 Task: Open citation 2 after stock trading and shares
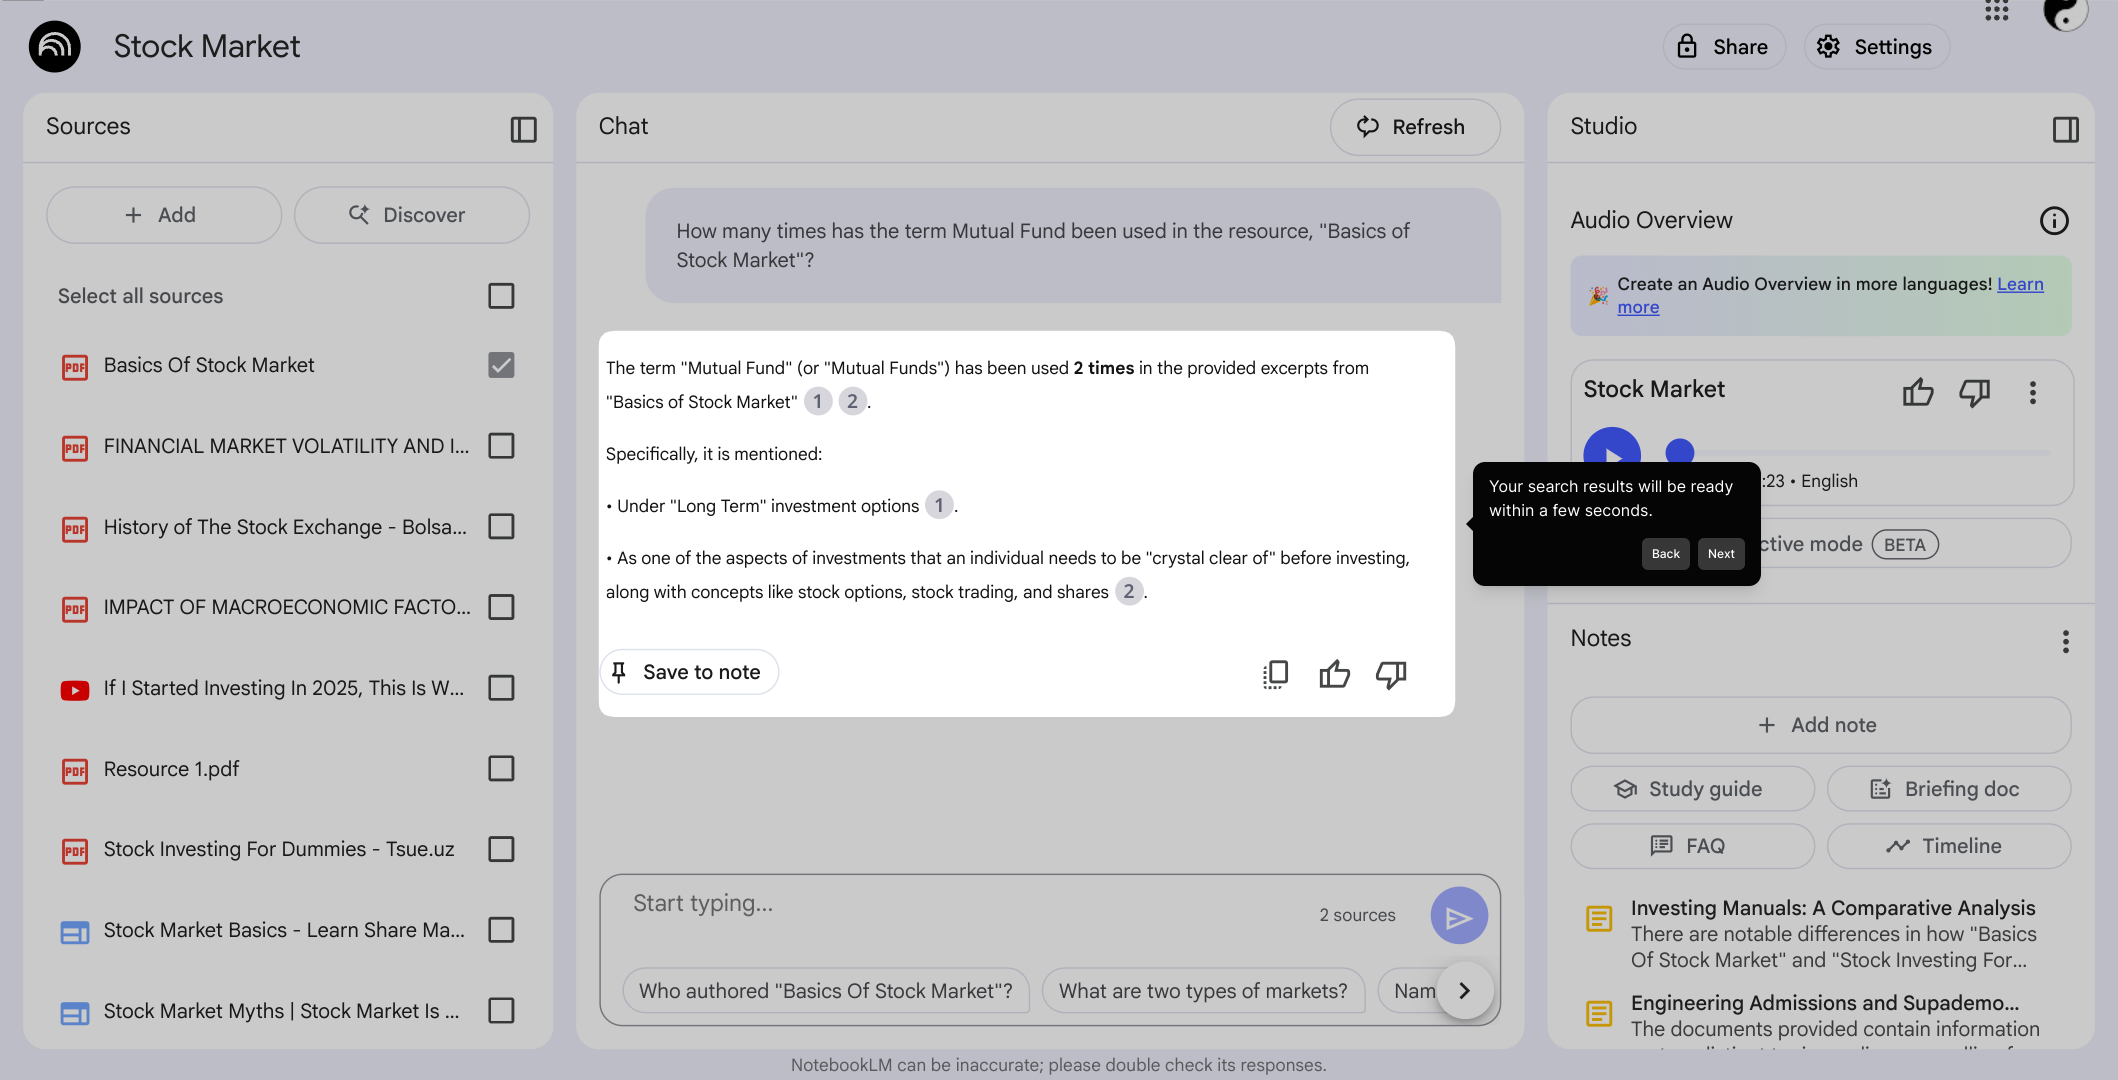coord(1129,592)
